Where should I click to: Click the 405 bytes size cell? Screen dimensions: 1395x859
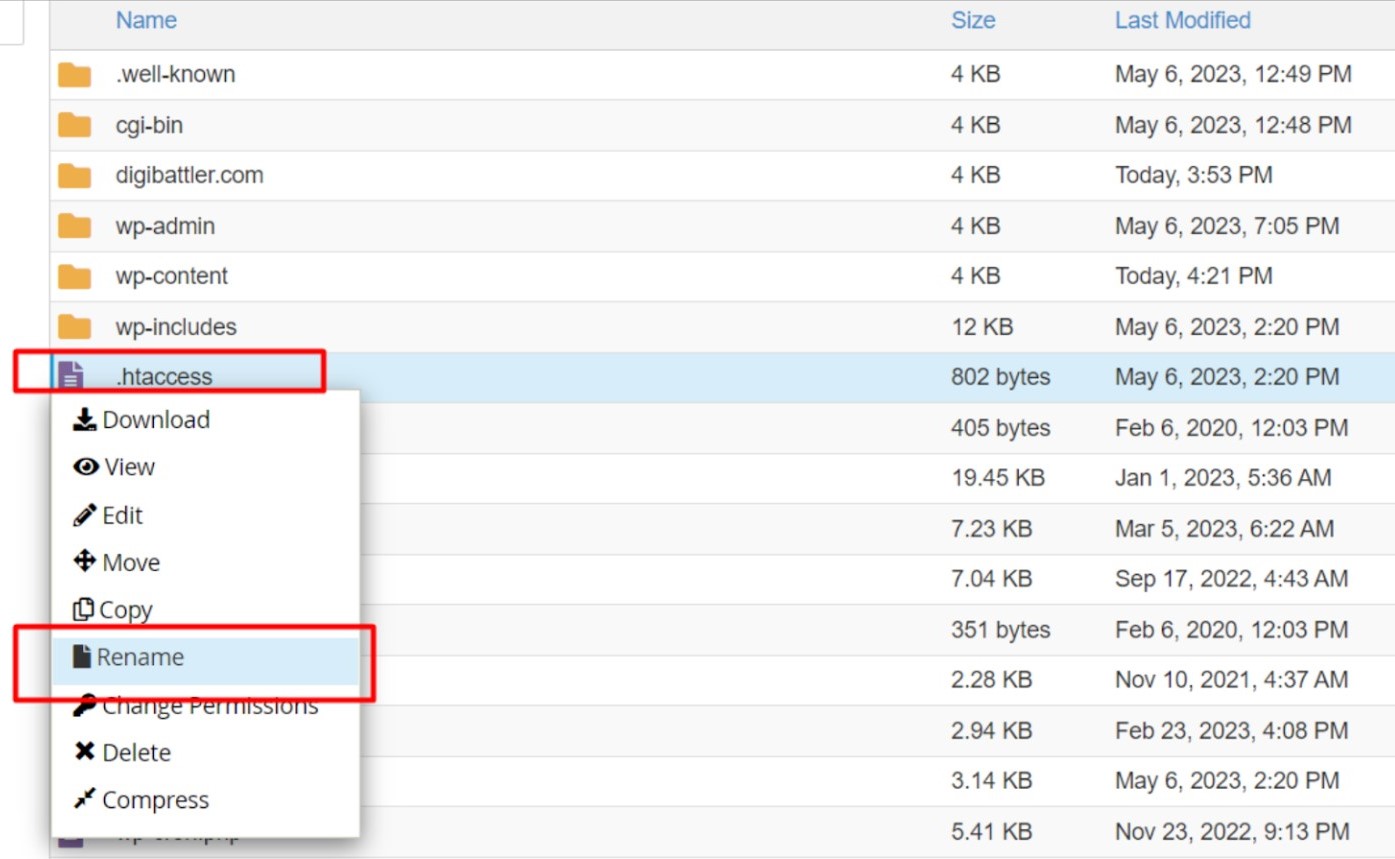coord(1000,428)
